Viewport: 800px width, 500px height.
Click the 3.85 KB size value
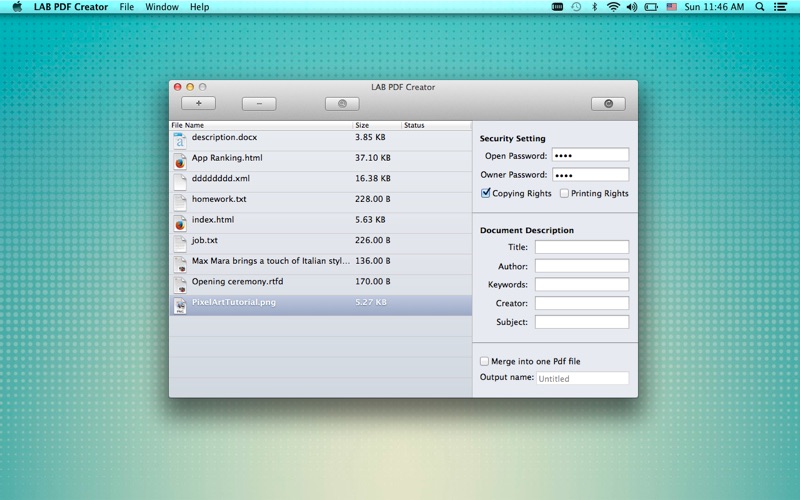click(x=370, y=137)
